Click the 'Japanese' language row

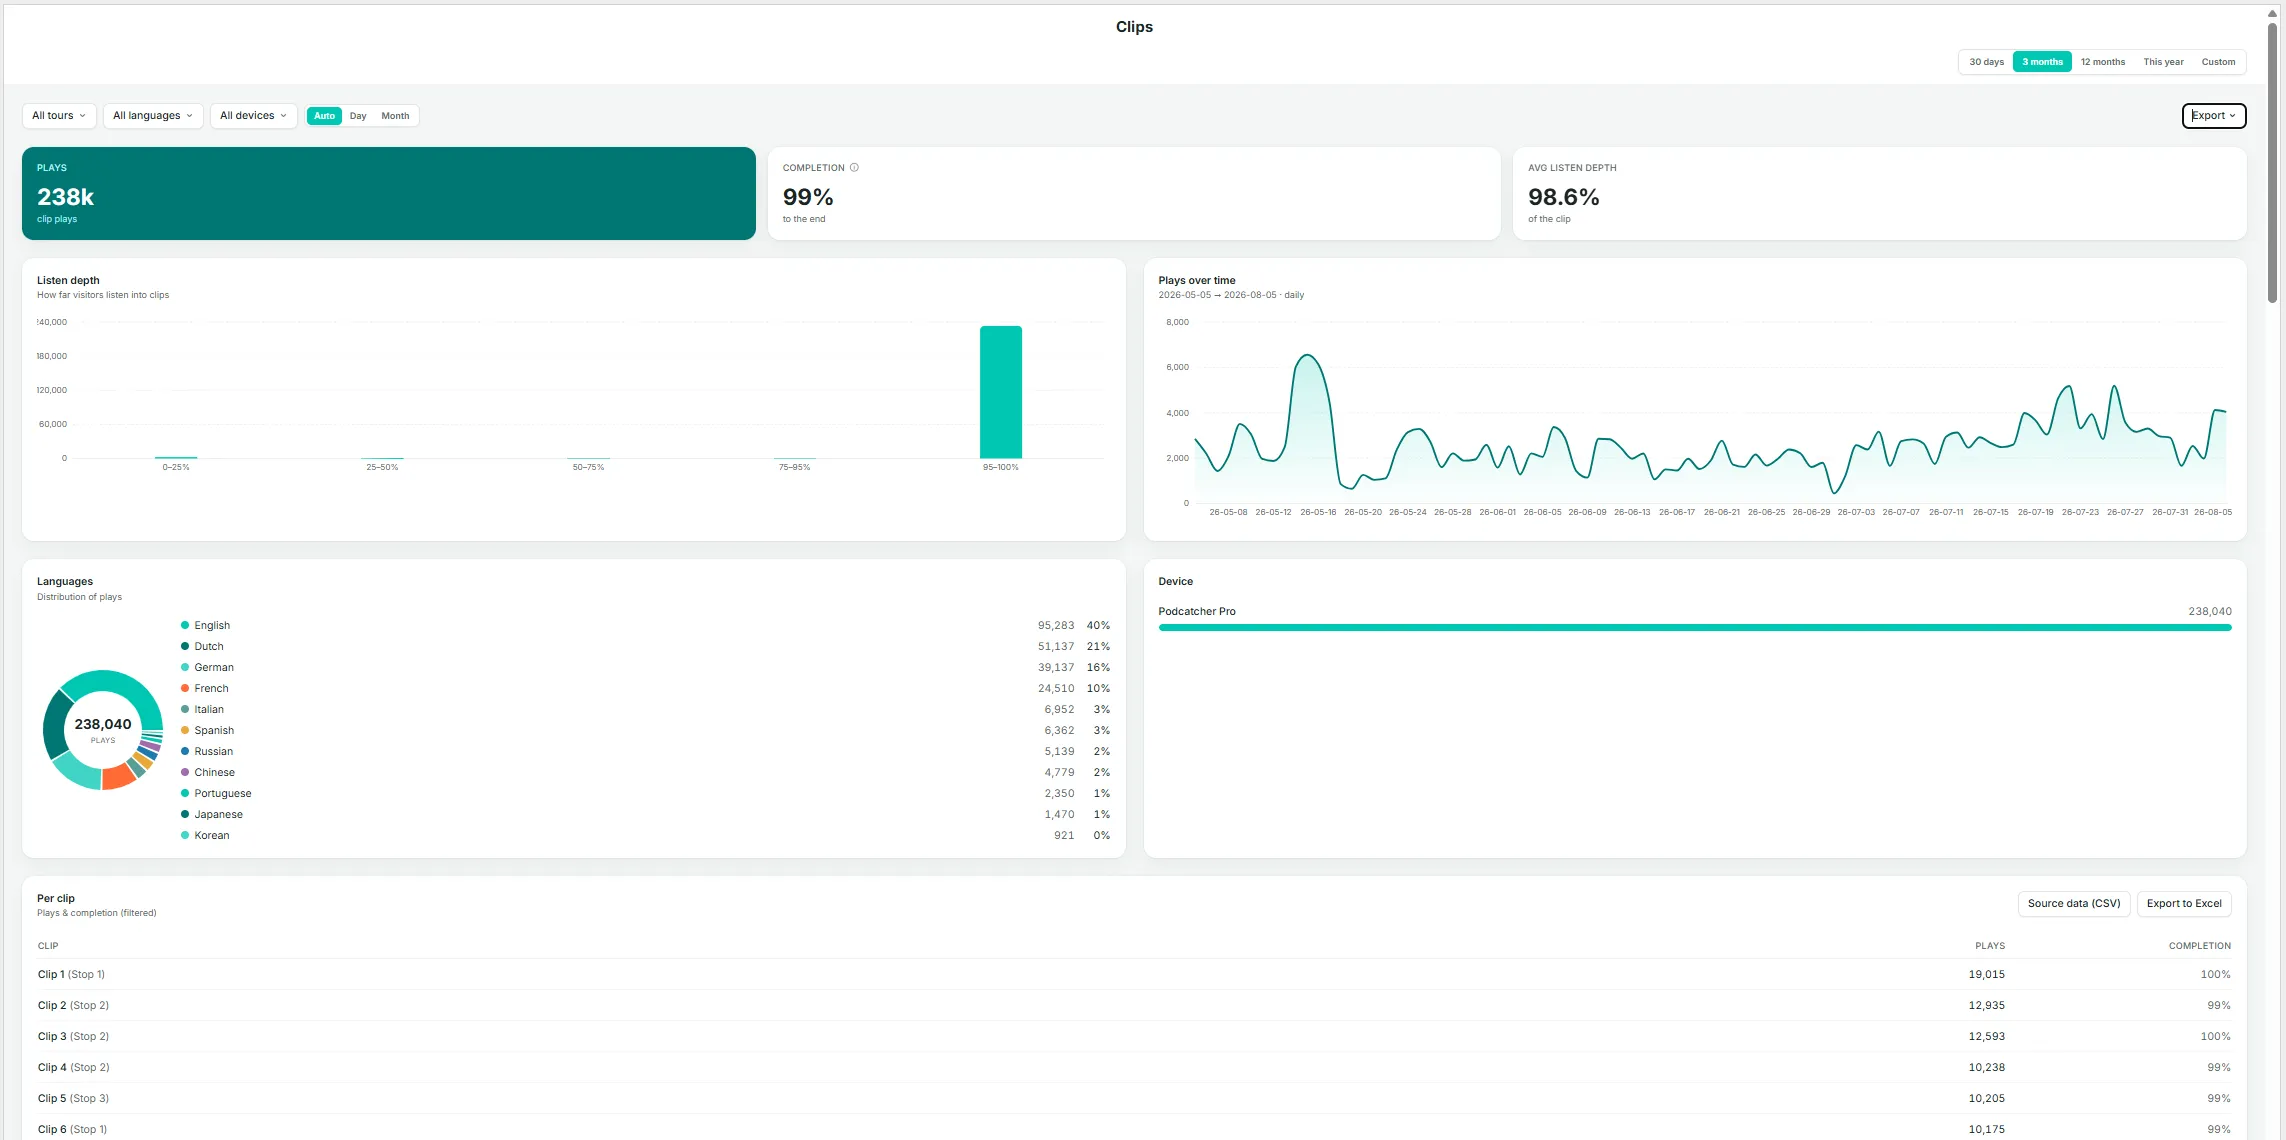pyautogui.click(x=645, y=815)
